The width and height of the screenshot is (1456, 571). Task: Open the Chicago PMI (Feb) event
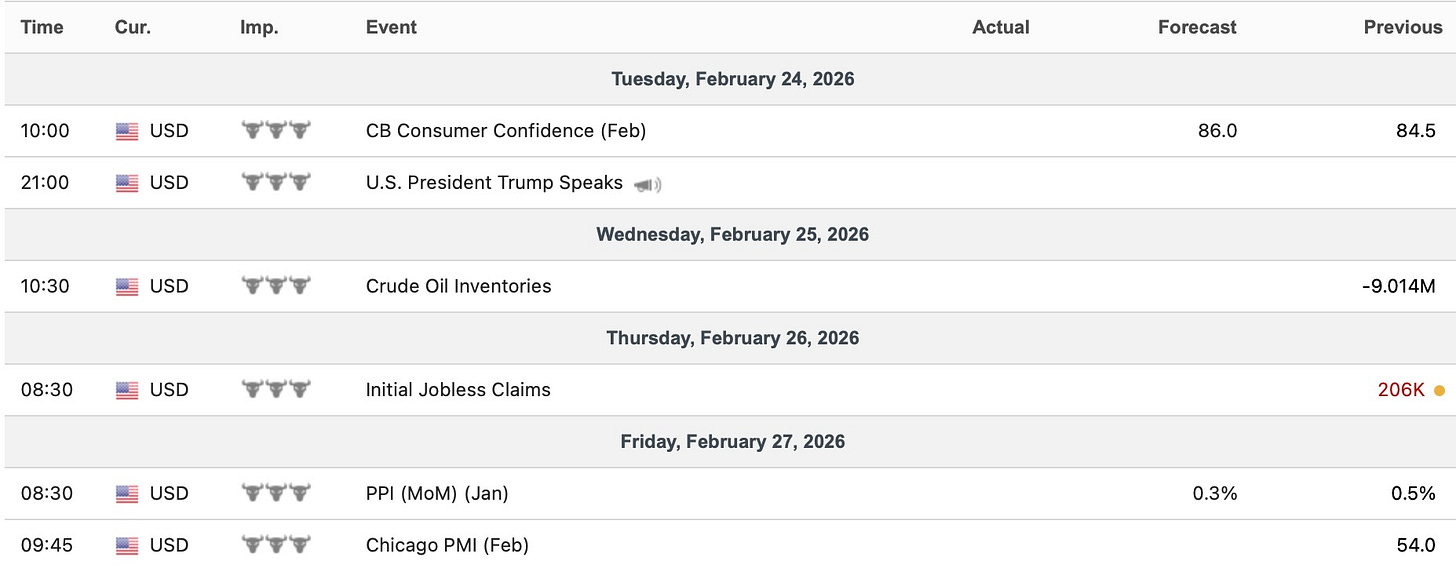pyautogui.click(x=447, y=546)
